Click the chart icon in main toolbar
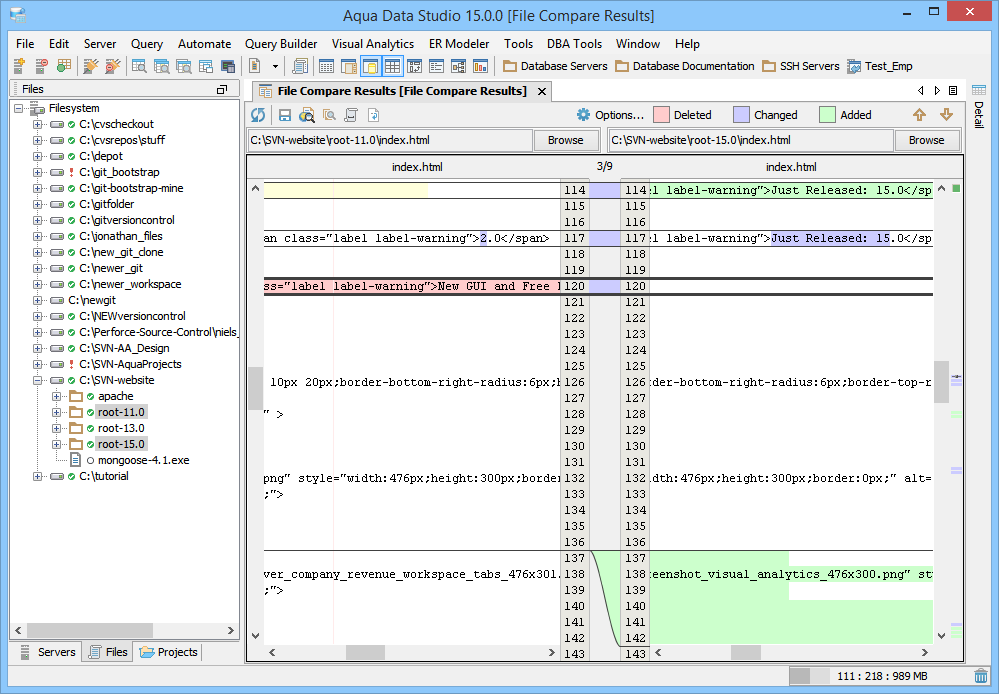Viewport: 999px width, 694px height. 481,66
